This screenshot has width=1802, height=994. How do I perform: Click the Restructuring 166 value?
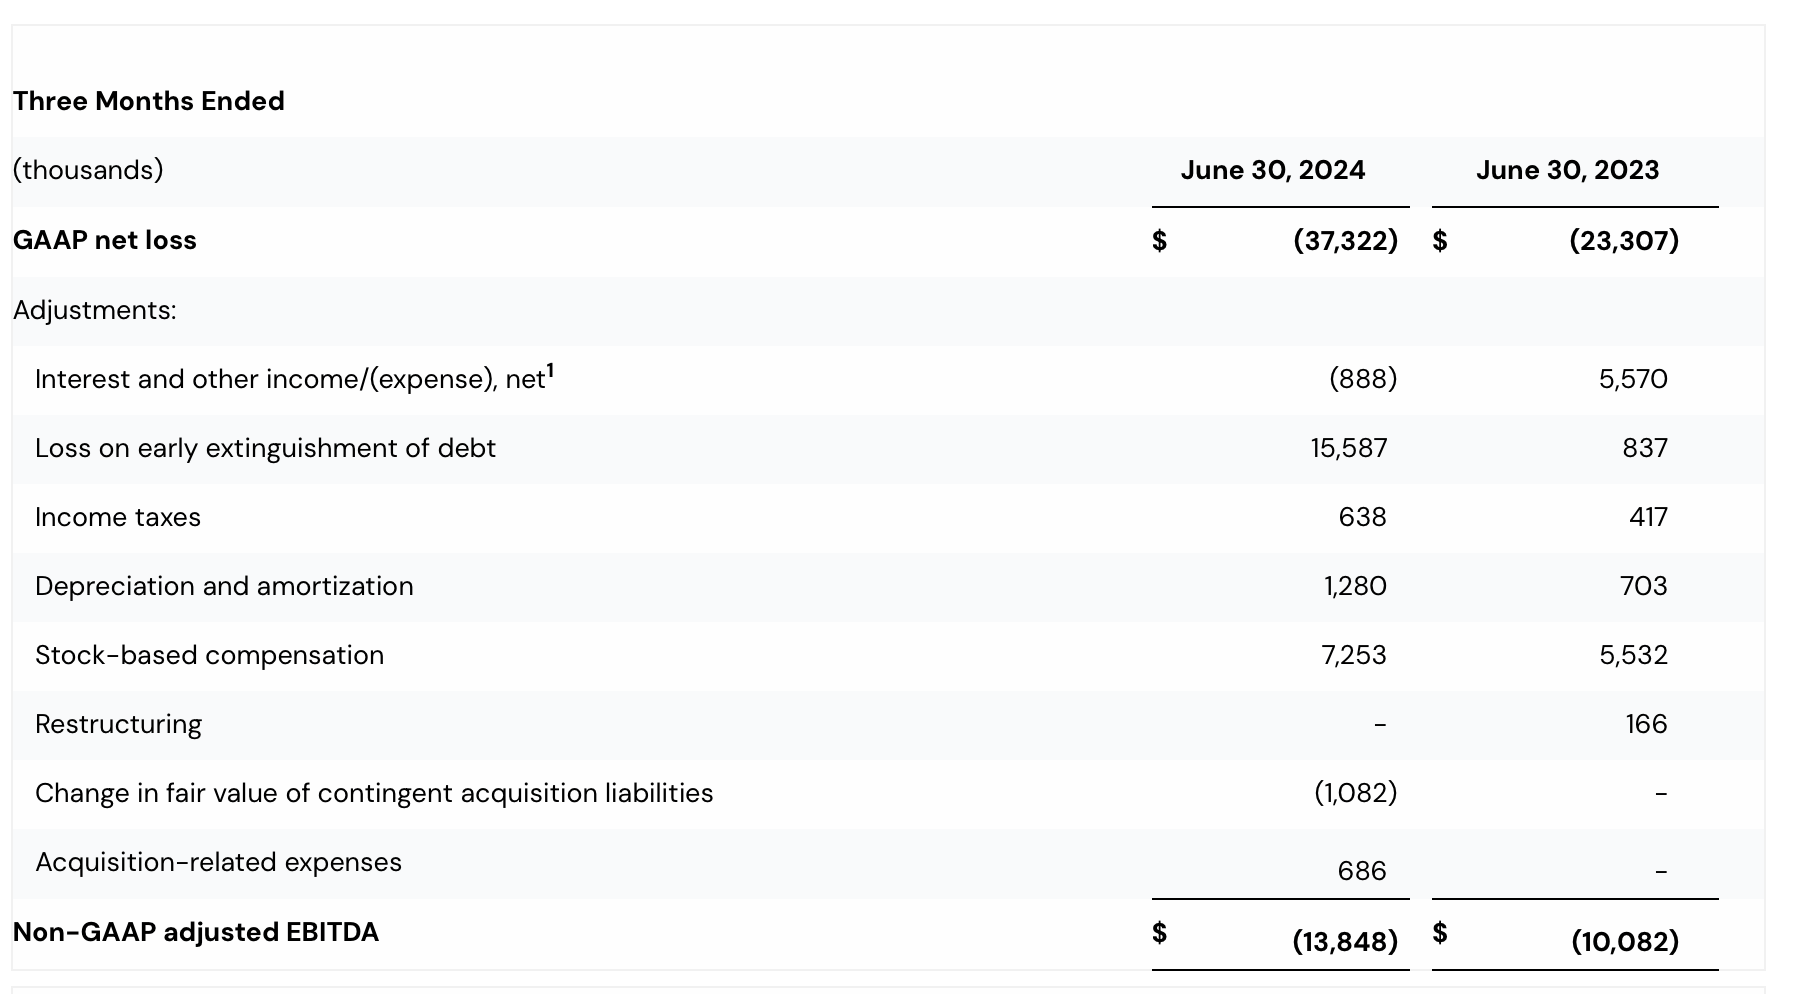1645,724
